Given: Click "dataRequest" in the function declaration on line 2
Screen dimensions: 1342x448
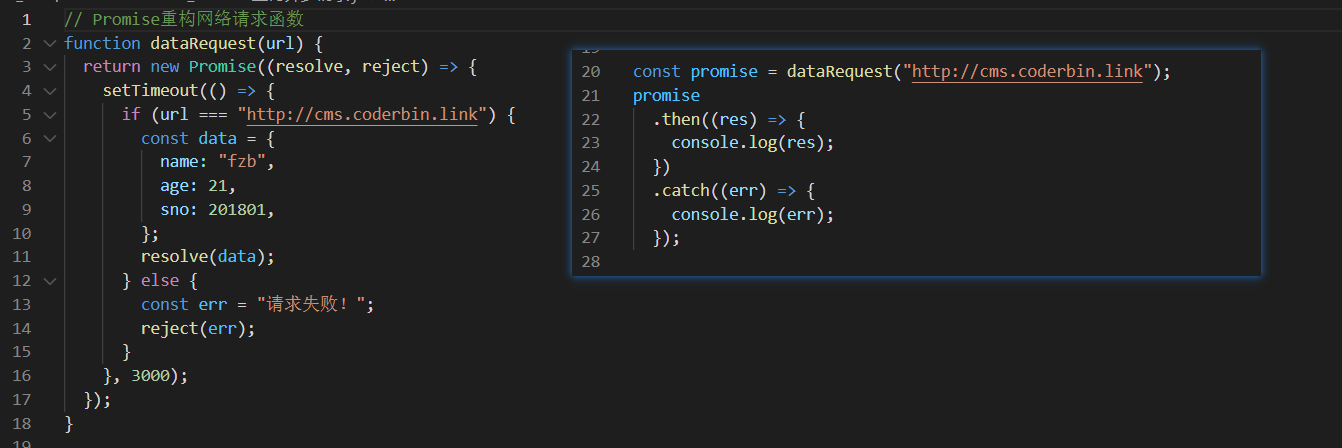Looking at the screenshot, I should (203, 43).
